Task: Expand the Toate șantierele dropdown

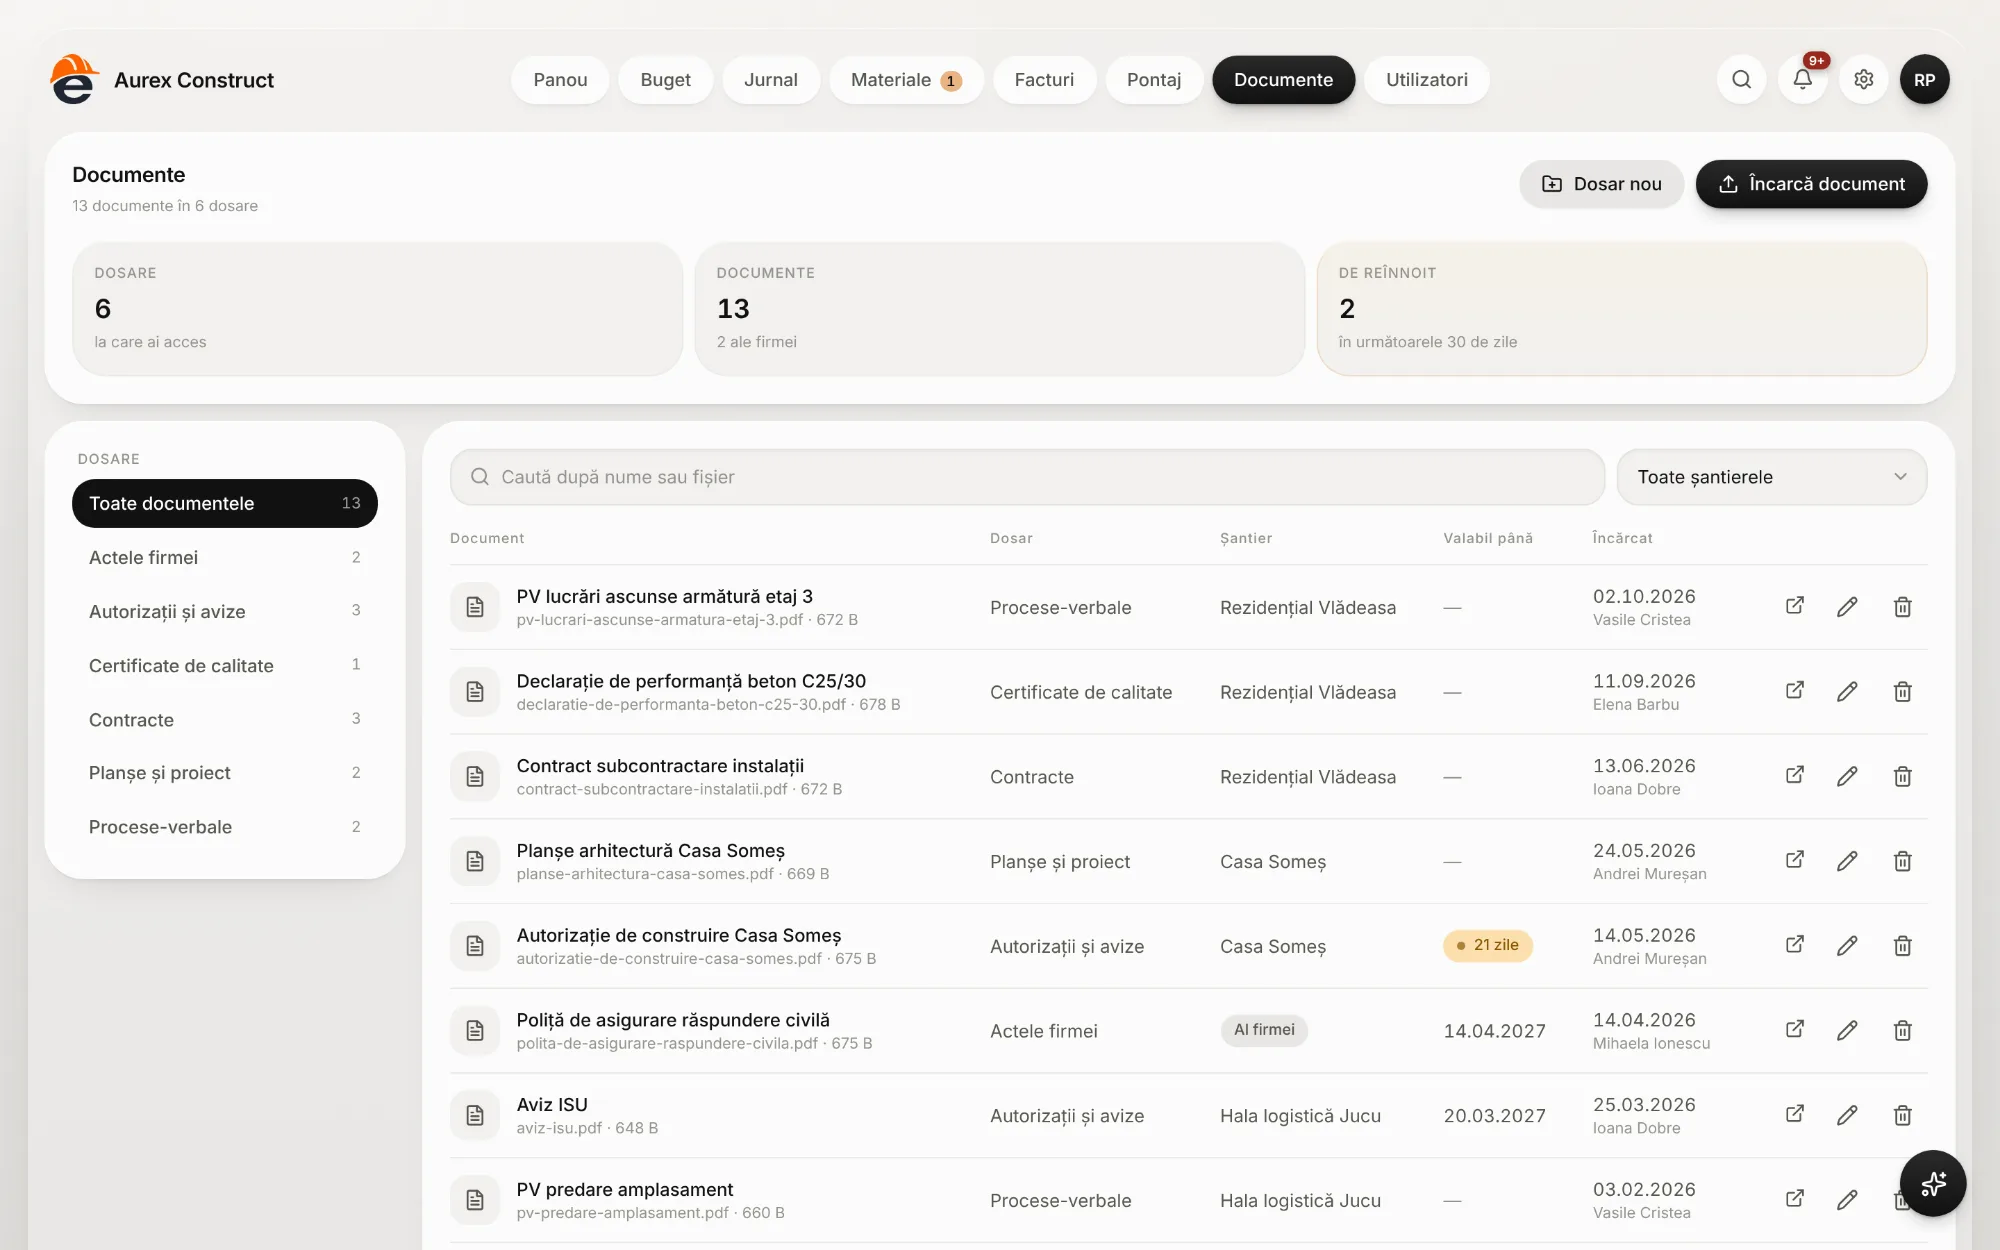Action: point(1771,477)
